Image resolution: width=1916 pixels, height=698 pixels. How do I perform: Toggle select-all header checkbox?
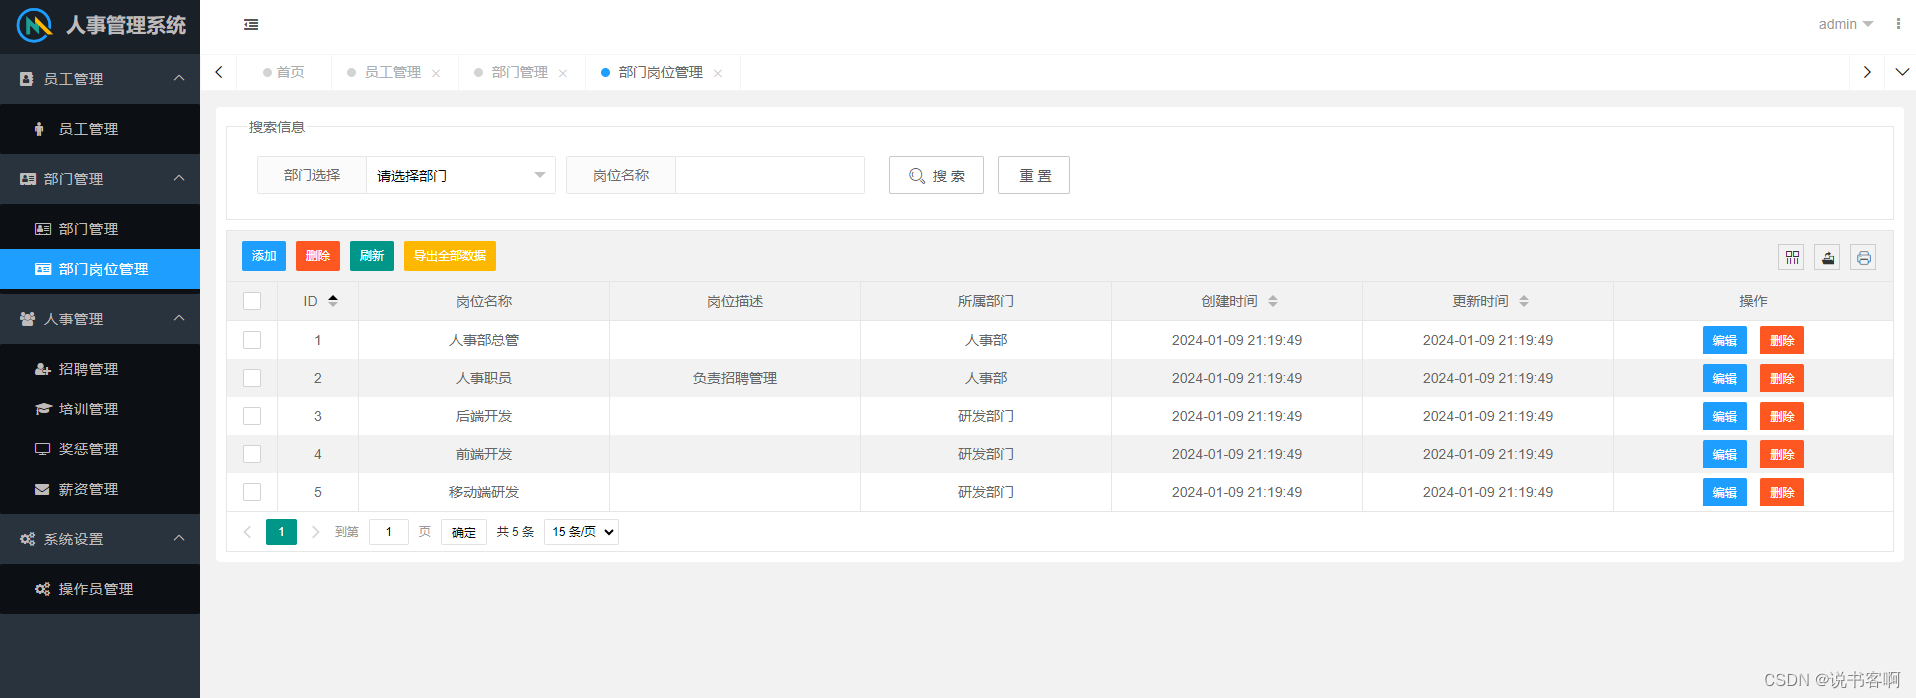[x=252, y=301]
